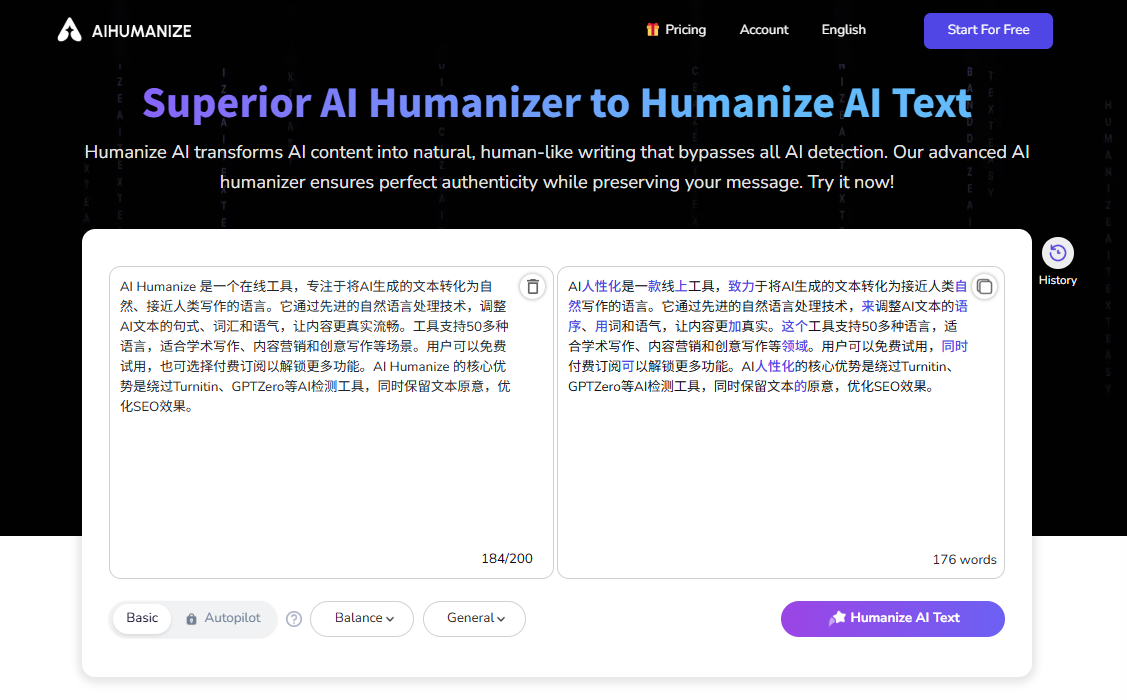1127x700 pixels.
Task: Click the gift icon beside Pricing
Action: click(x=652, y=29)
